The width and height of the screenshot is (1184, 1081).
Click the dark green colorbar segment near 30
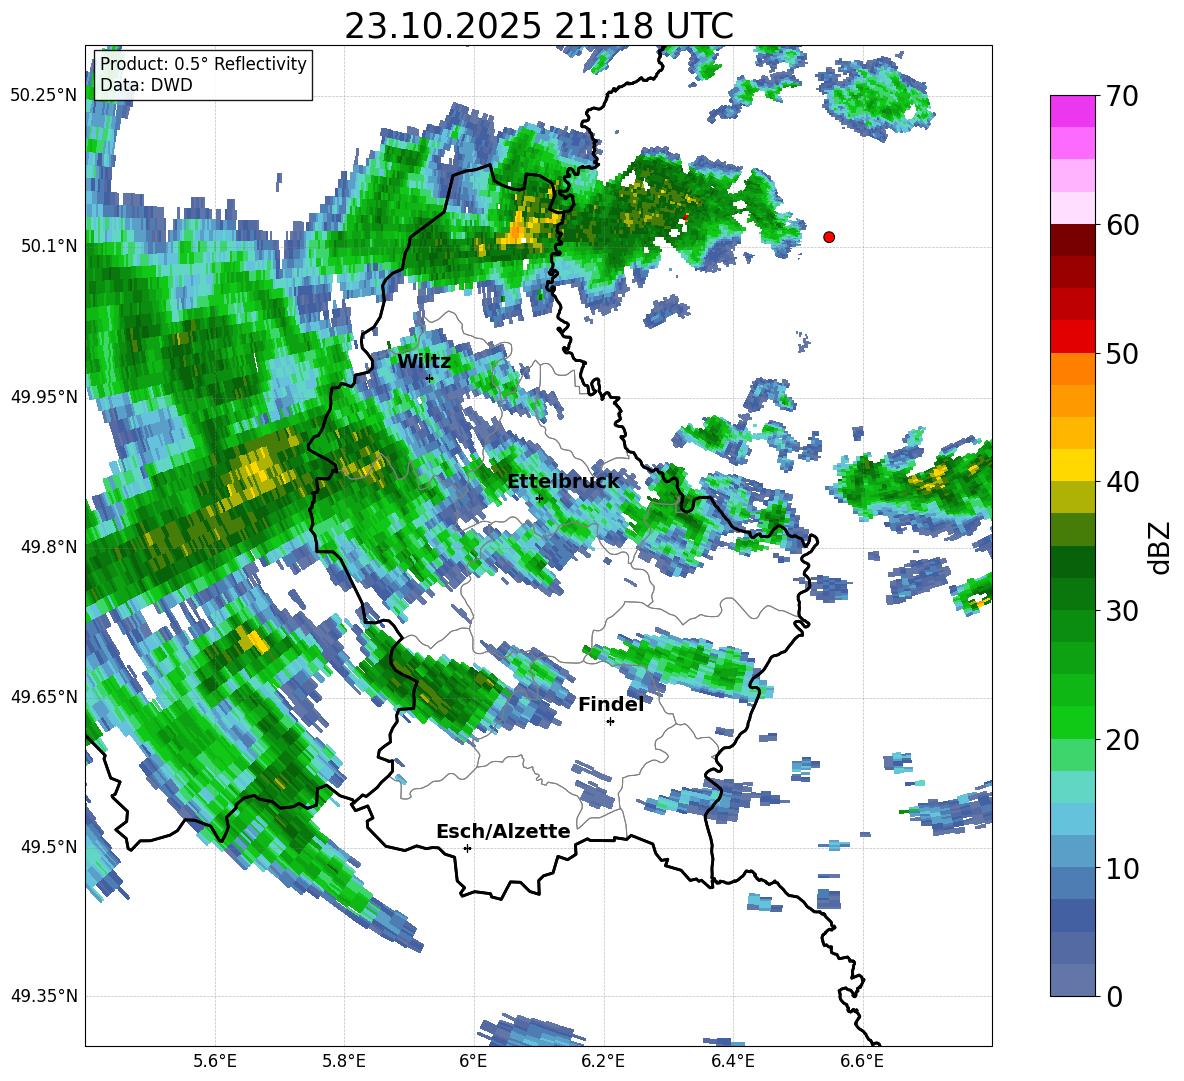(x=1072, y=594)
